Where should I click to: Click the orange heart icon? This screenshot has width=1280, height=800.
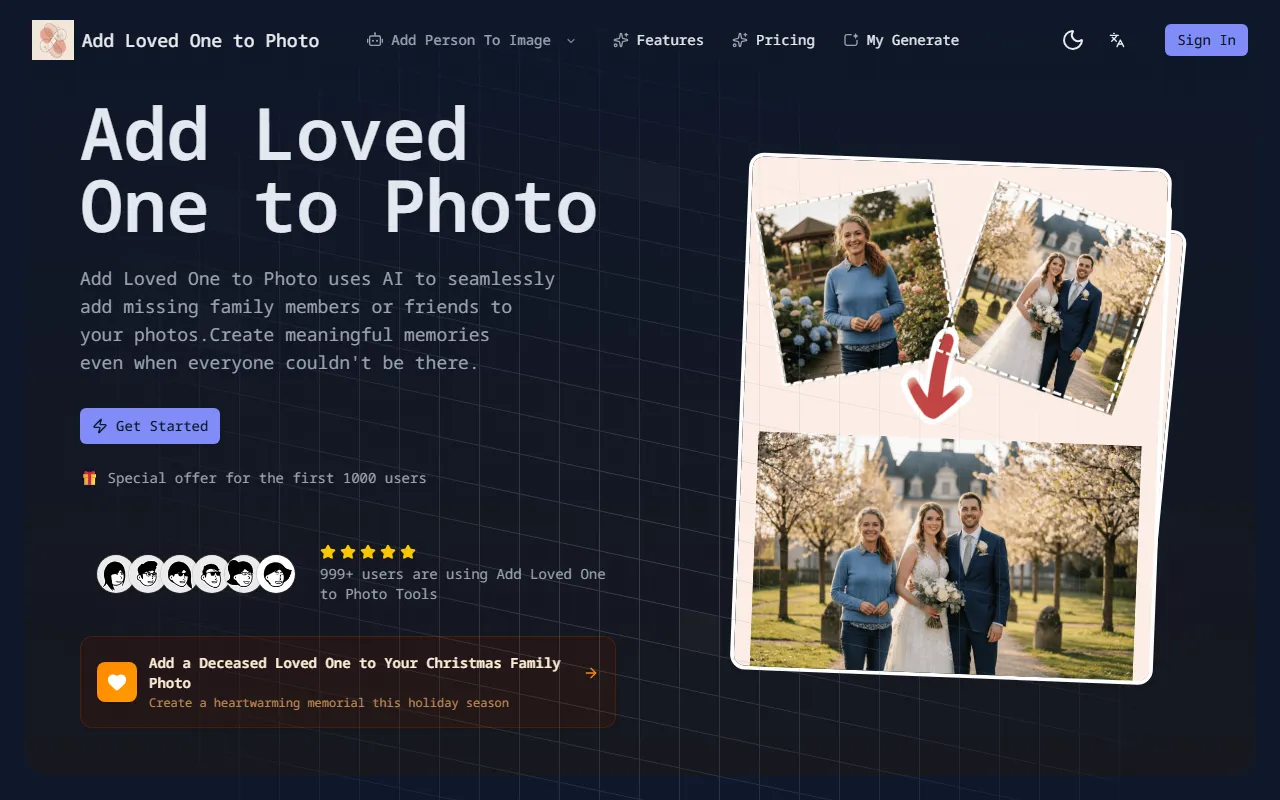(x=117, y=682)
